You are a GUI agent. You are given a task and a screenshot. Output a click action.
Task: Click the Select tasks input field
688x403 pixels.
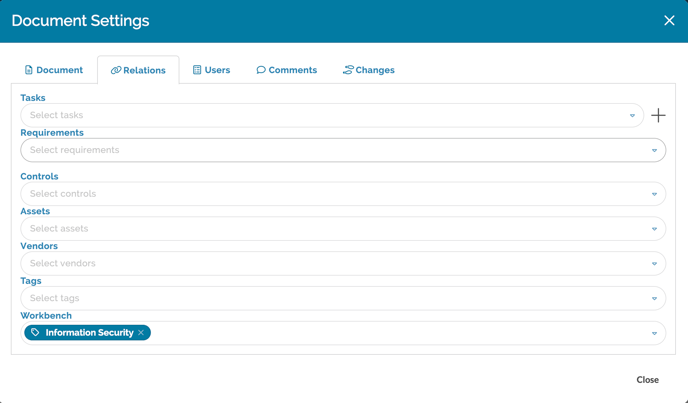point(320,116)
